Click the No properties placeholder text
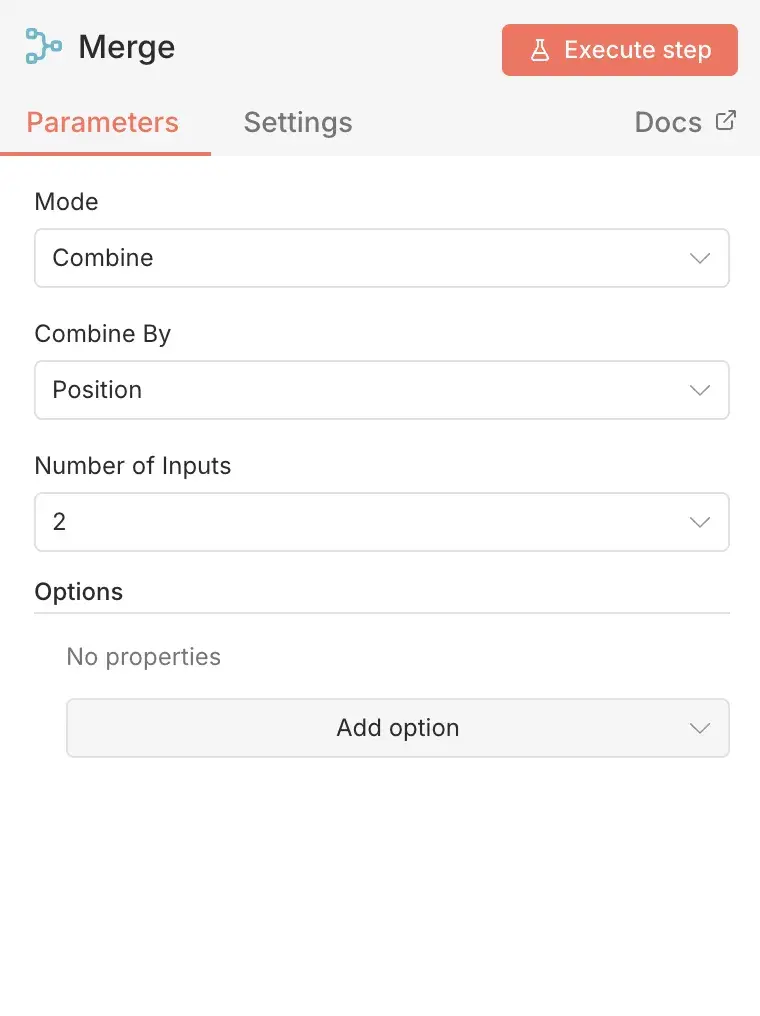Screen dimensions: 760x1016 click(x=143, y=657)
